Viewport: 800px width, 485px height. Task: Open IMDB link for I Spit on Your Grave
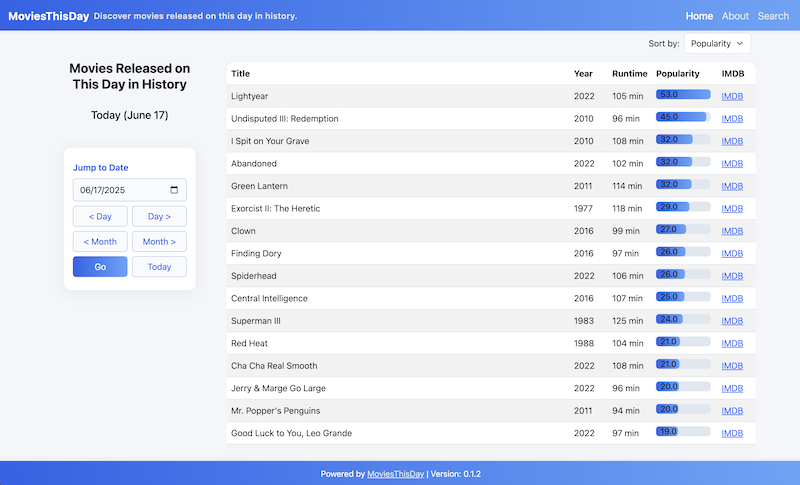[x=732, y=141]
